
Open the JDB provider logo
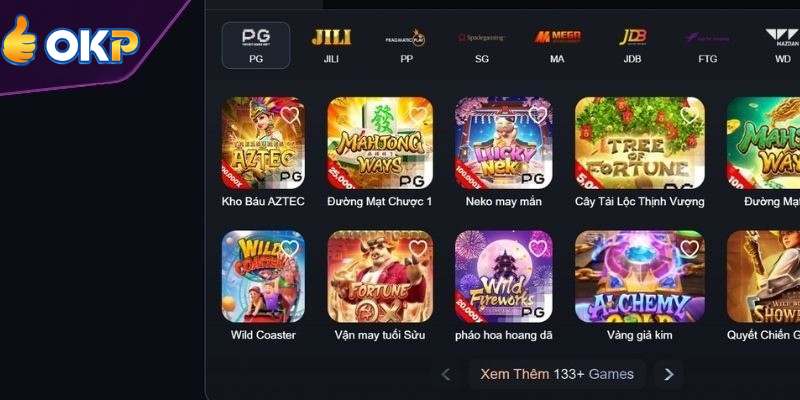(x=633, y=37)
